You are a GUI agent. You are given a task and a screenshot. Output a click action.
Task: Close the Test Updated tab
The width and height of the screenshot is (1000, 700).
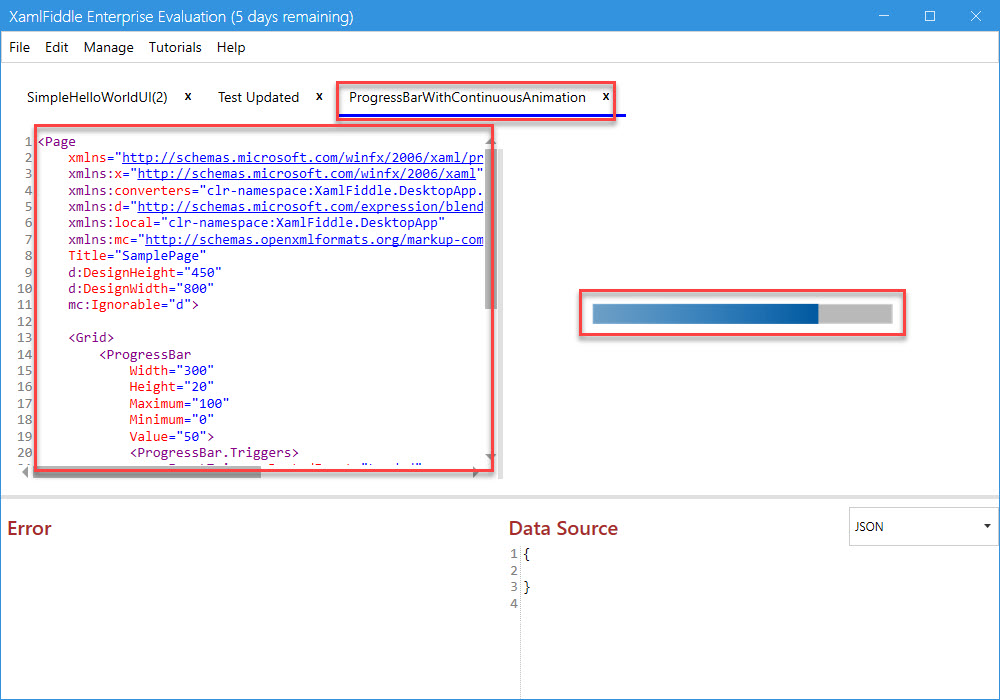(x=320, y=96)
